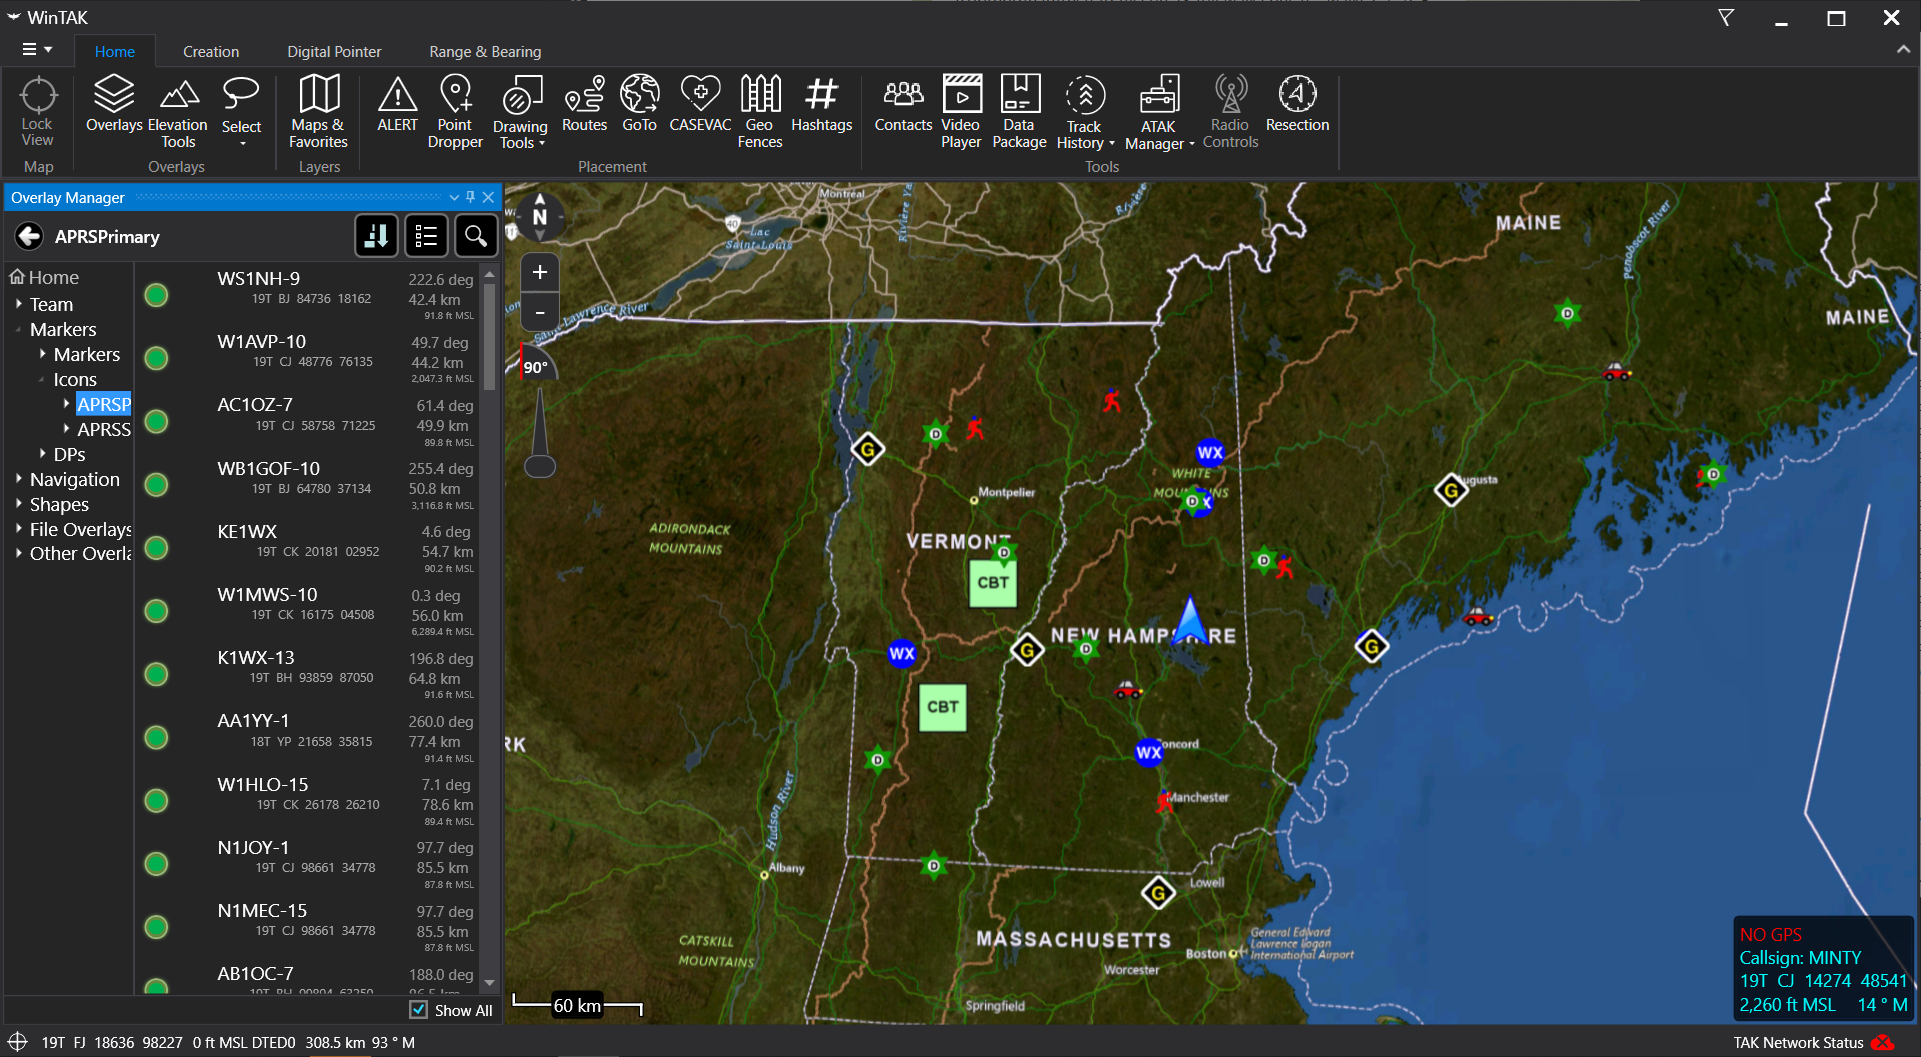The width and height of the screenshot is (1921, 1057).
Task: Choose the Point Dropper tool
Action: pos(455,111)
